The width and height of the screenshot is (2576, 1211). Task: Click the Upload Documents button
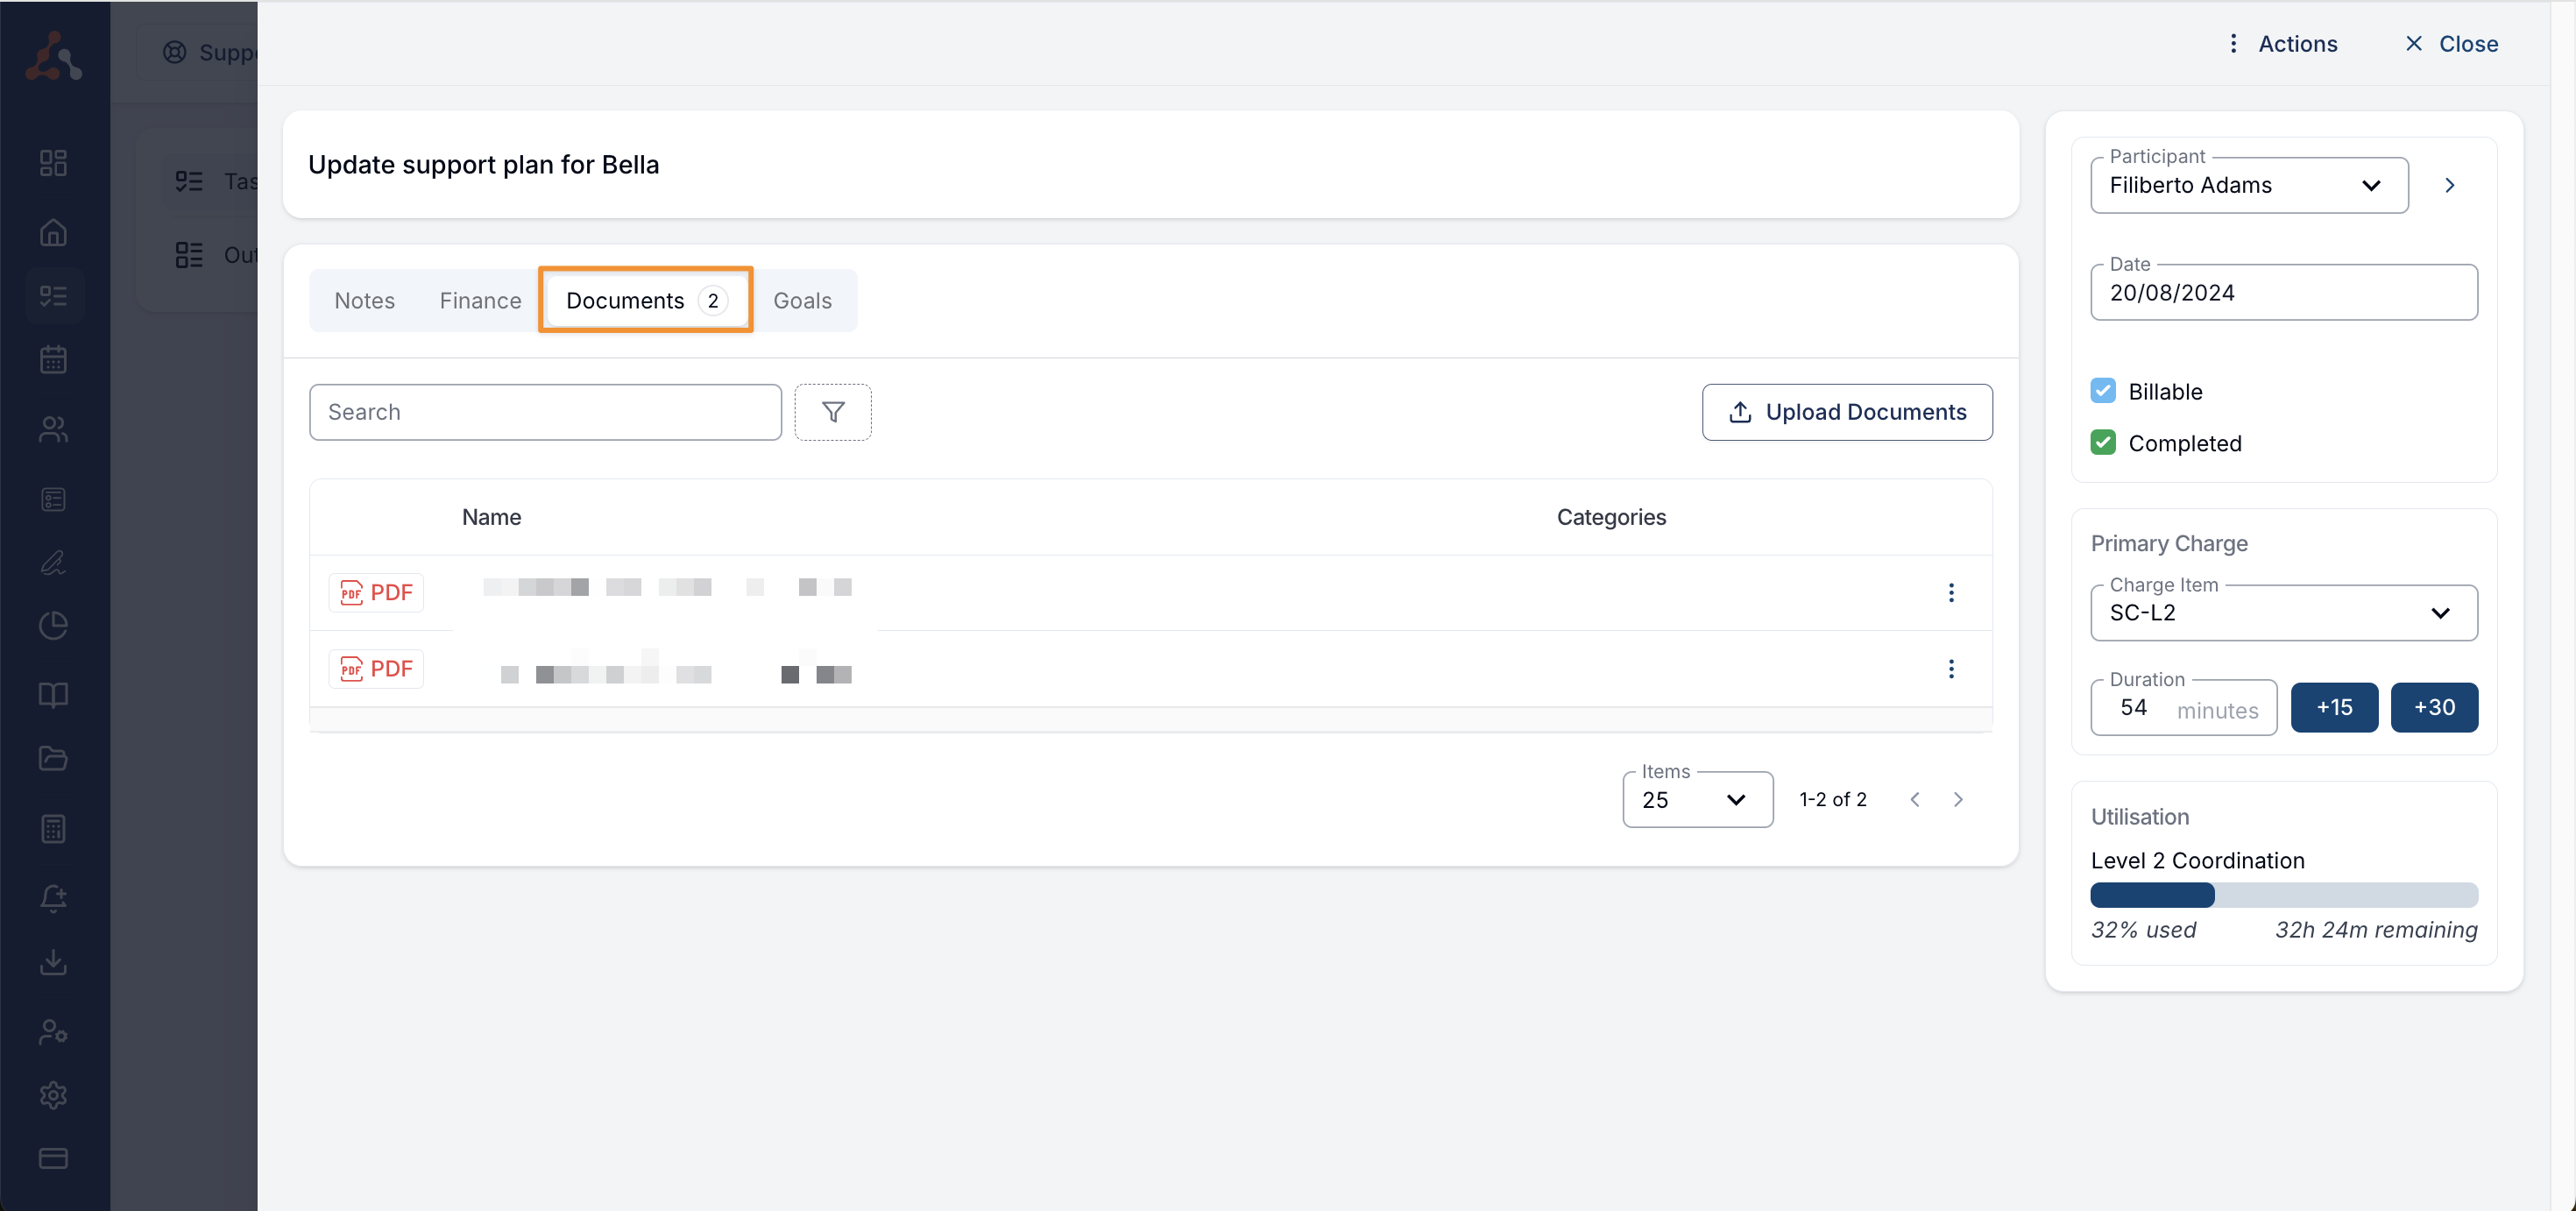click(x=1846, y=412)
